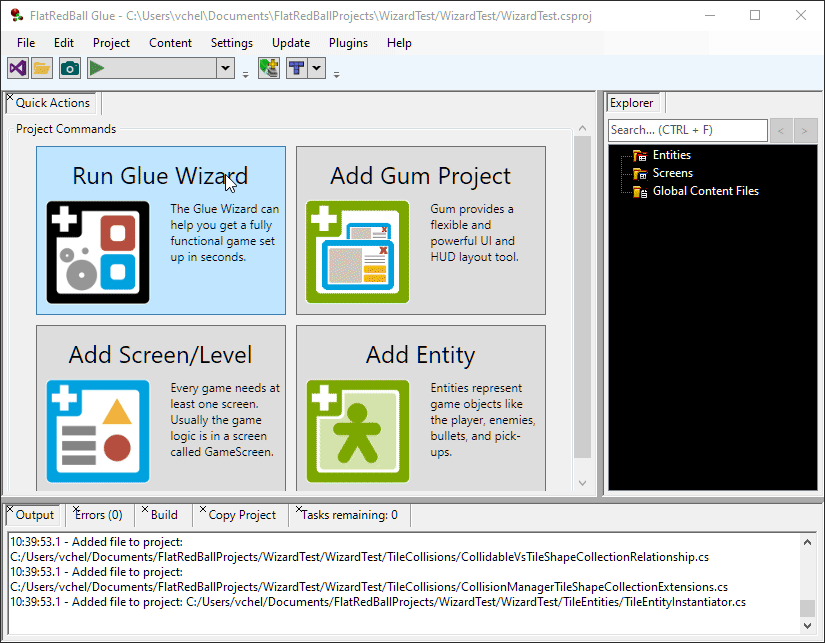Minimize the FlatRedBall Glue window

[x=710, y=16]
